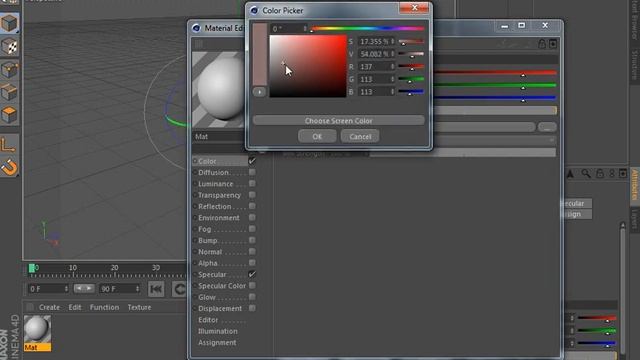Click the lock icon in Attributes panel
Screen dimensions: 640x360
[599, 174]
